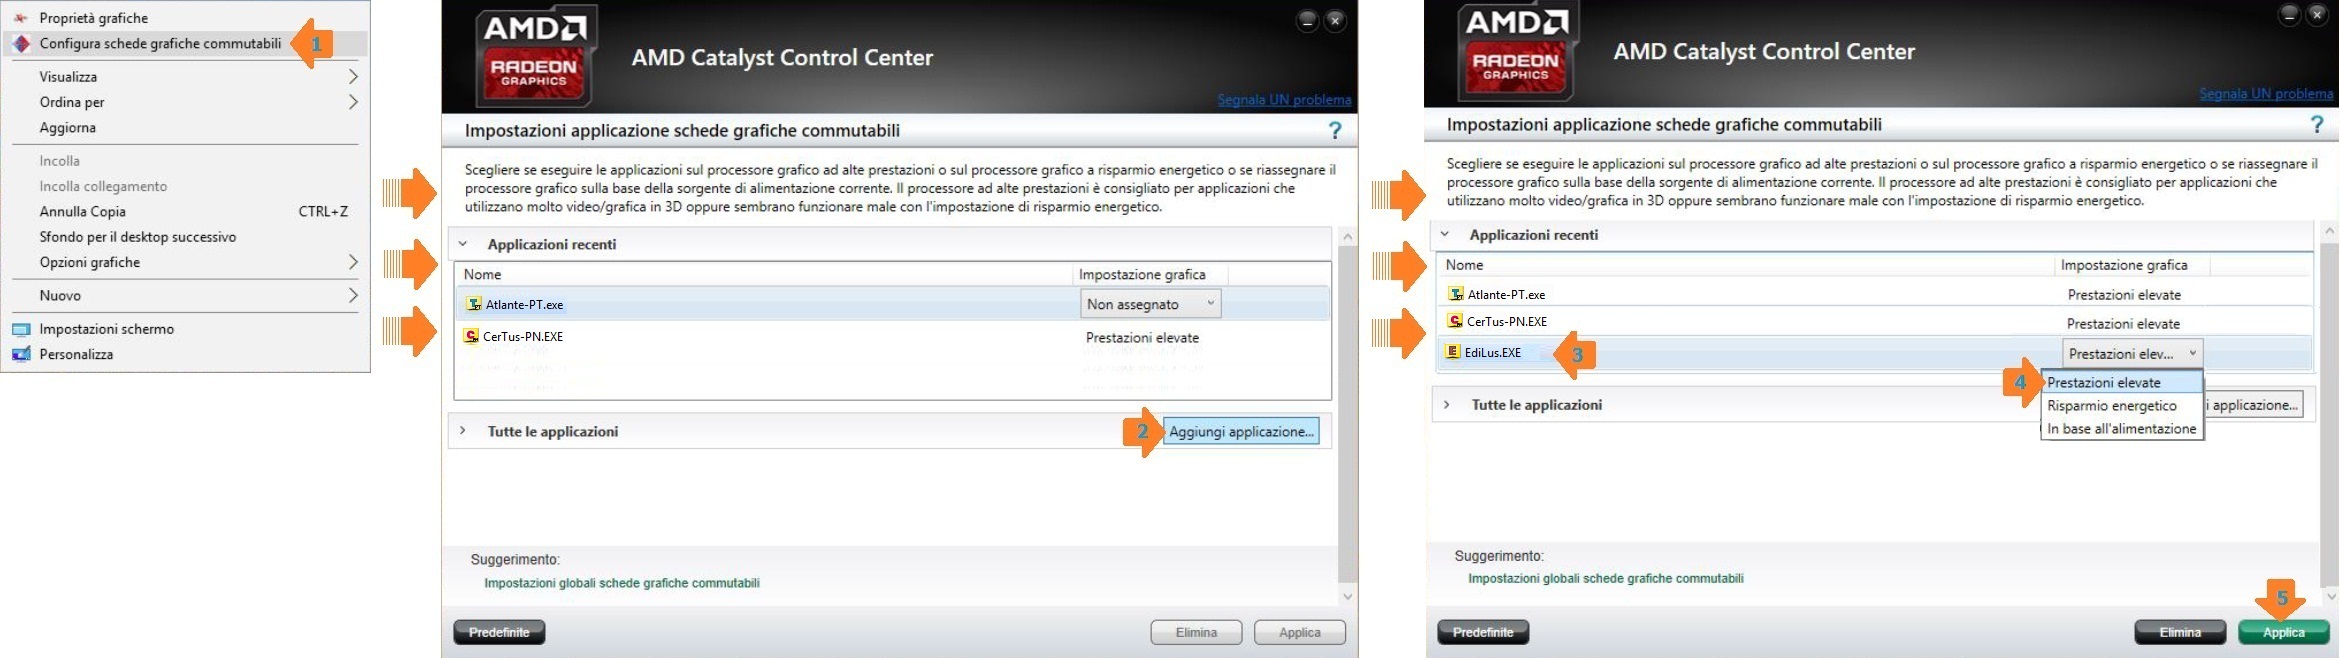Viewport: 2340px width, 658px height.
Task: Click Nome column header in Non assegnato window
Action: pos(764,274)
